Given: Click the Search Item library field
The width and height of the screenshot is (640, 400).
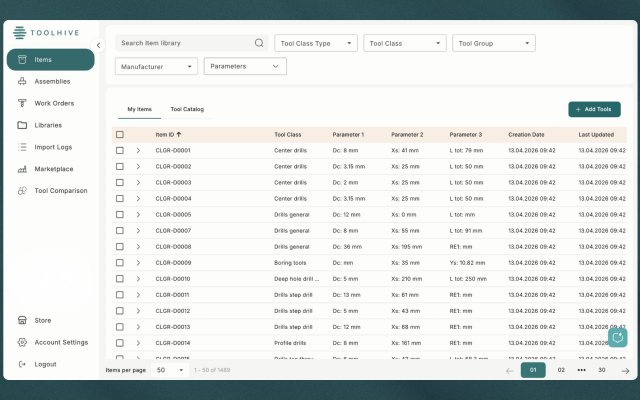Looking at the screenshot, I should coord(191,43).
